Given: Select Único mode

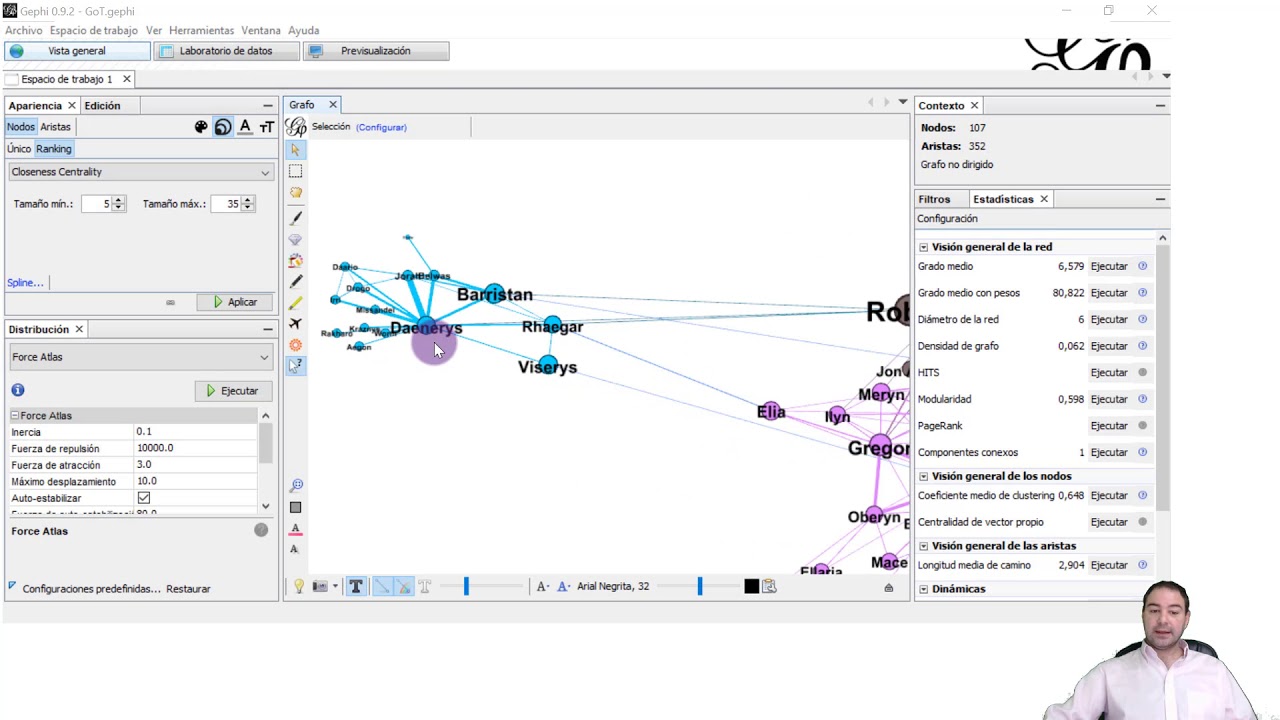Looking at the screenshot, I should pos(19,149).
